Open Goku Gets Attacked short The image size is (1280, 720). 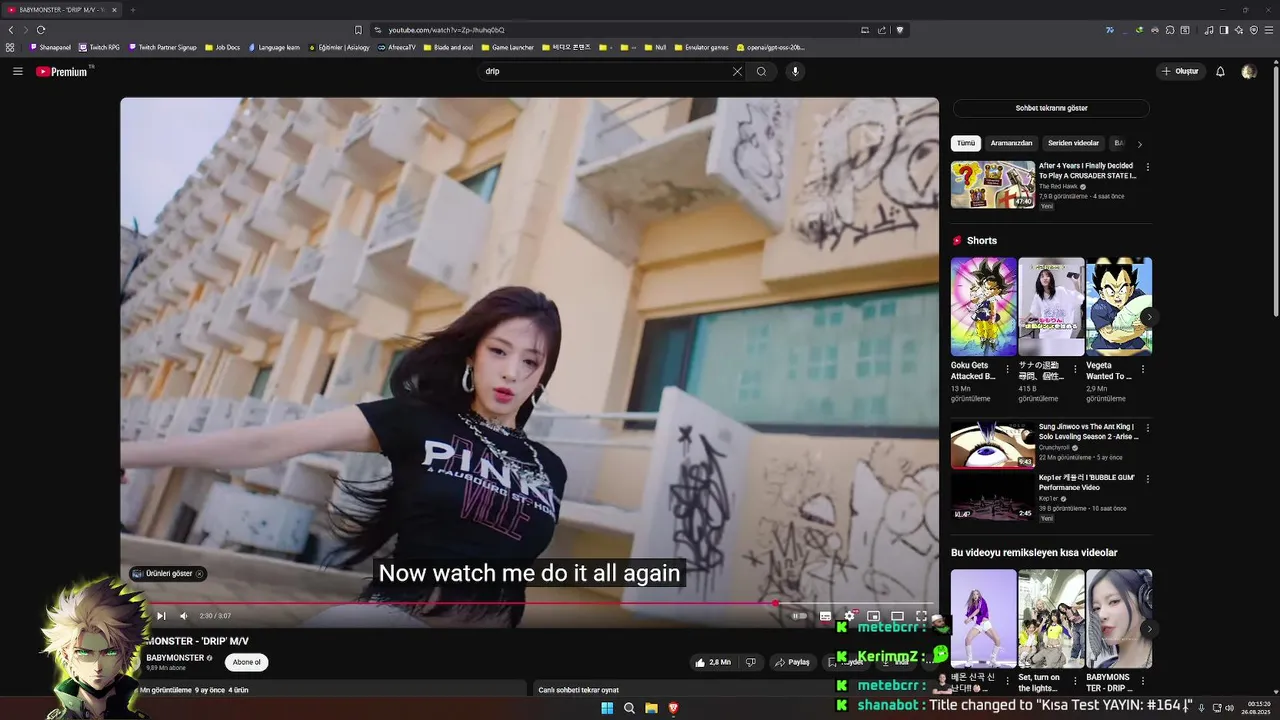click(x=983, y=307)
